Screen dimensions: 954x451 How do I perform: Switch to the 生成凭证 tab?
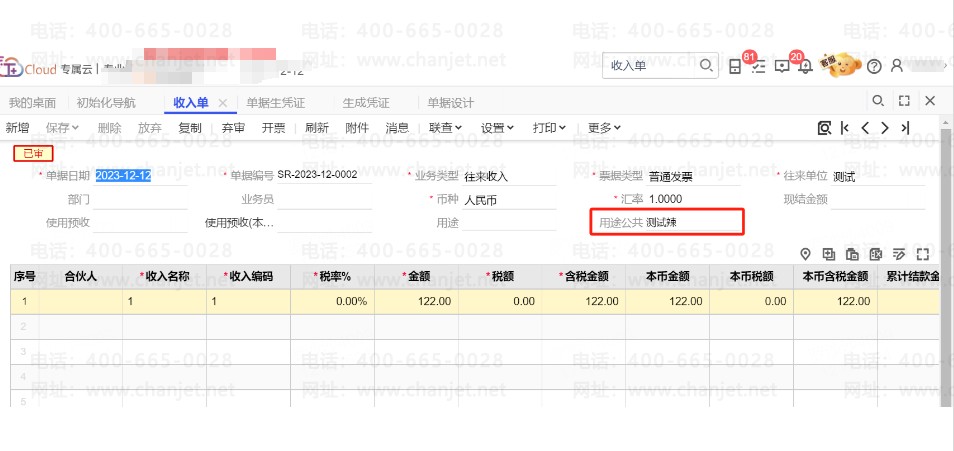tap(366, 103)
